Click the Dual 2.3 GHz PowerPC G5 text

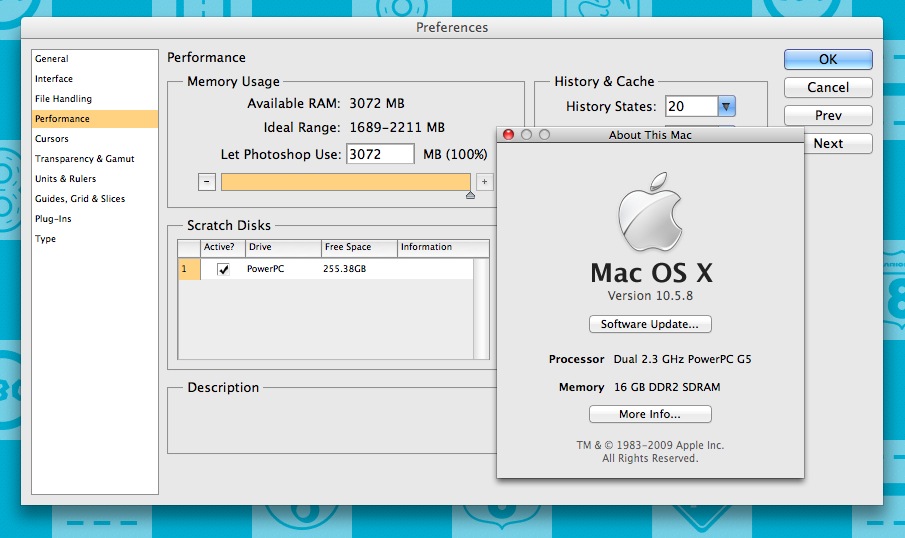click(682, 360)
